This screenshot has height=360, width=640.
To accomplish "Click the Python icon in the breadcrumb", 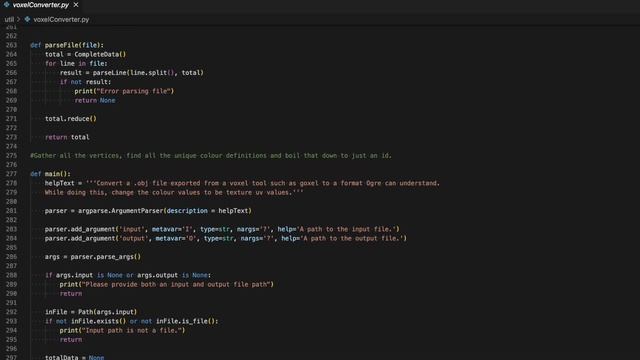I will (27, 19).
